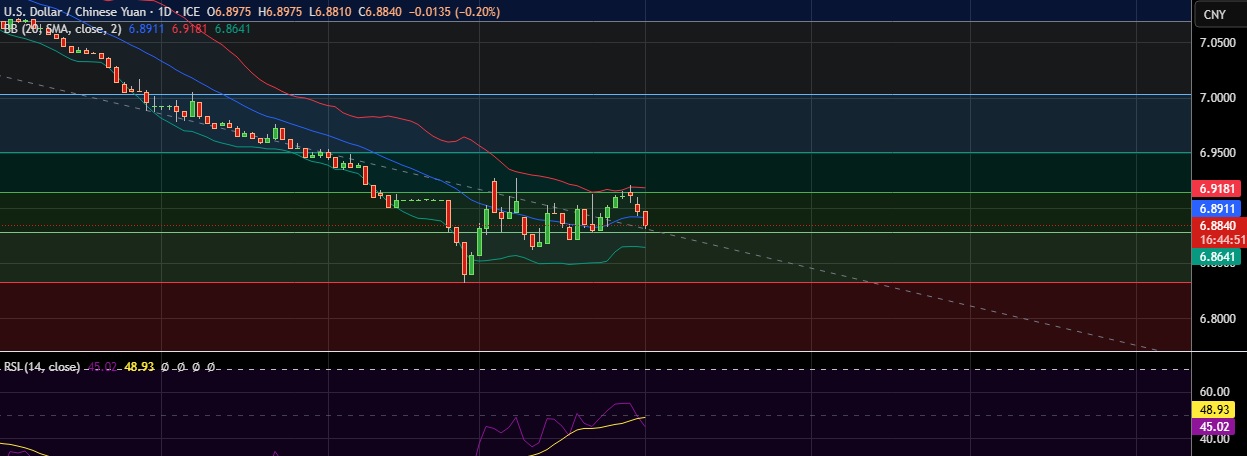Select the RSI (14, close) indicator legend

(x=41, y=367)
